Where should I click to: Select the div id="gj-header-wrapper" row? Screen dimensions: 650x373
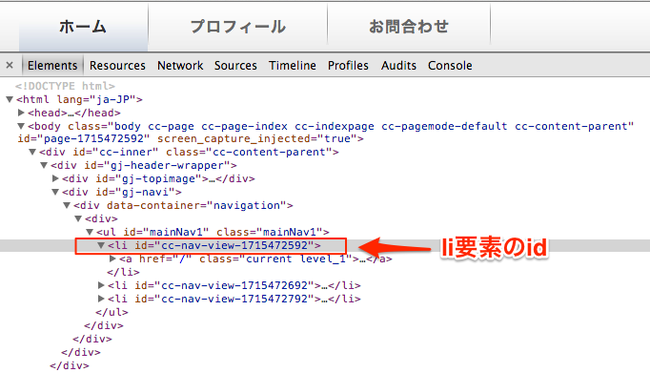(144, 165)
